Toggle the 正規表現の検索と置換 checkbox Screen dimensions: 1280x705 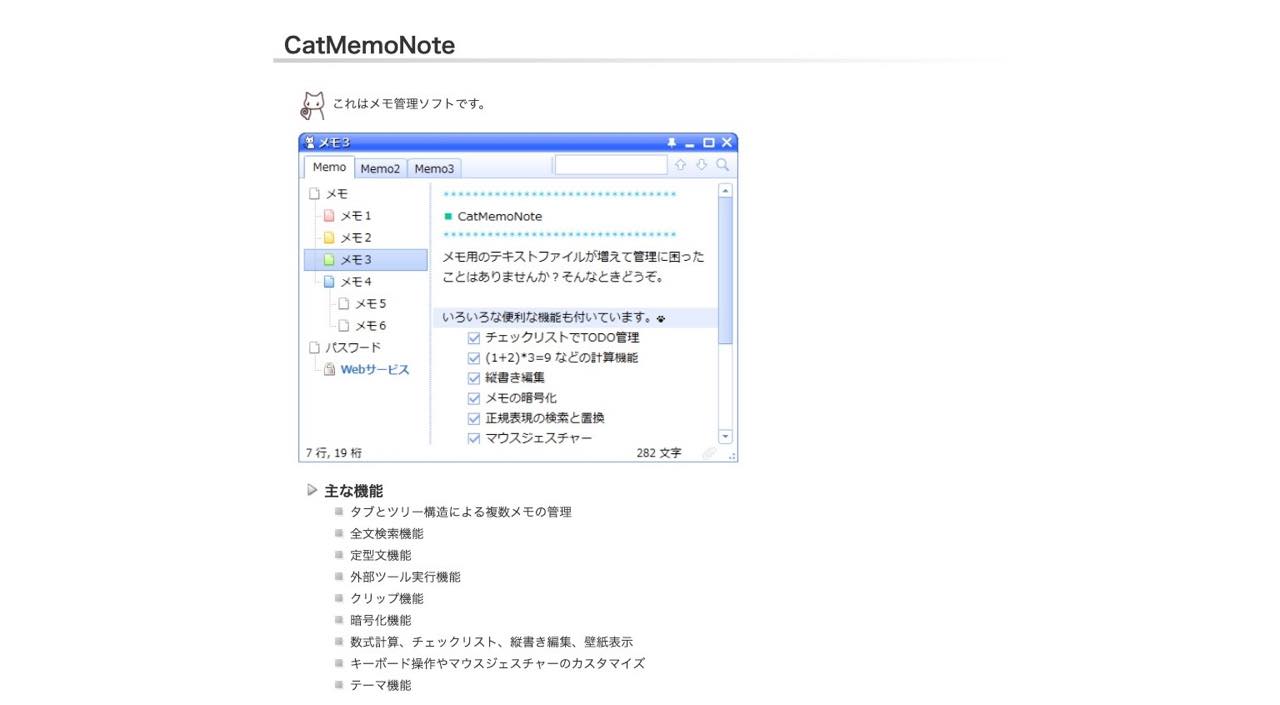(474, 418)
